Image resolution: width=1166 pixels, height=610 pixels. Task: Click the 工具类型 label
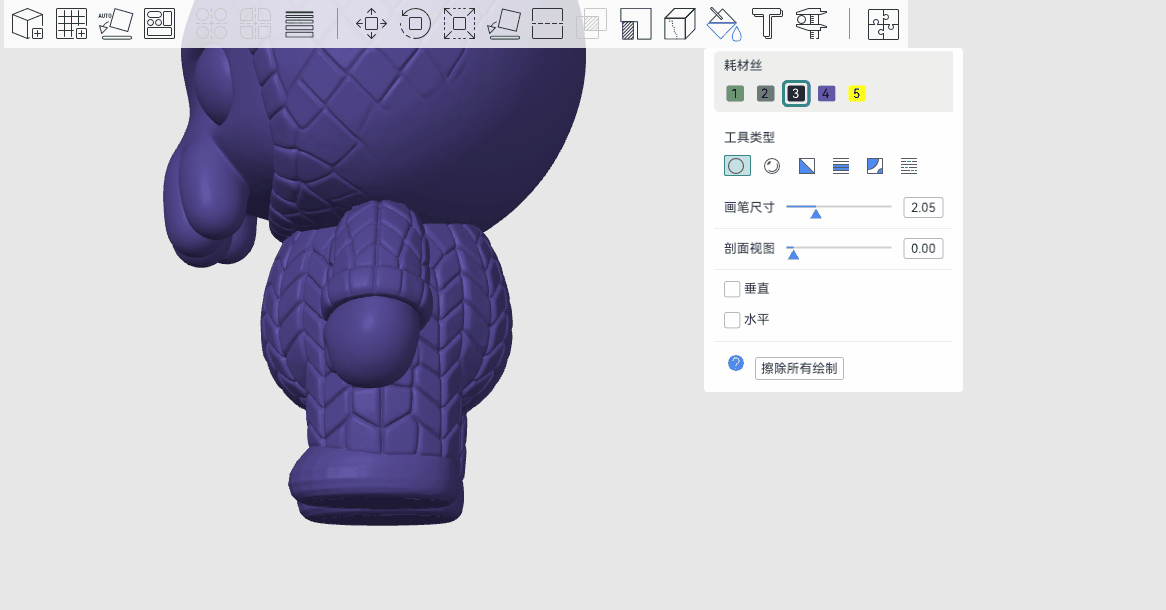750,138
